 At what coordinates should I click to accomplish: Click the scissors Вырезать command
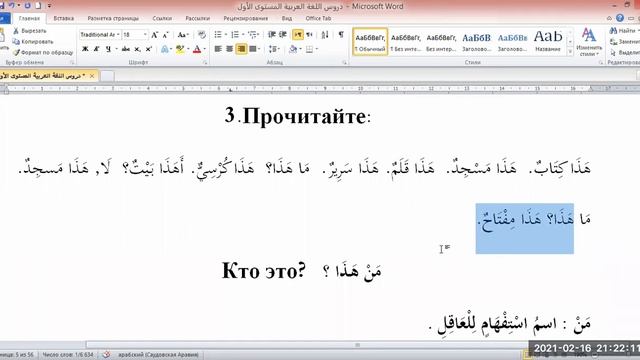pyautogui.click(x=30, y=31)
